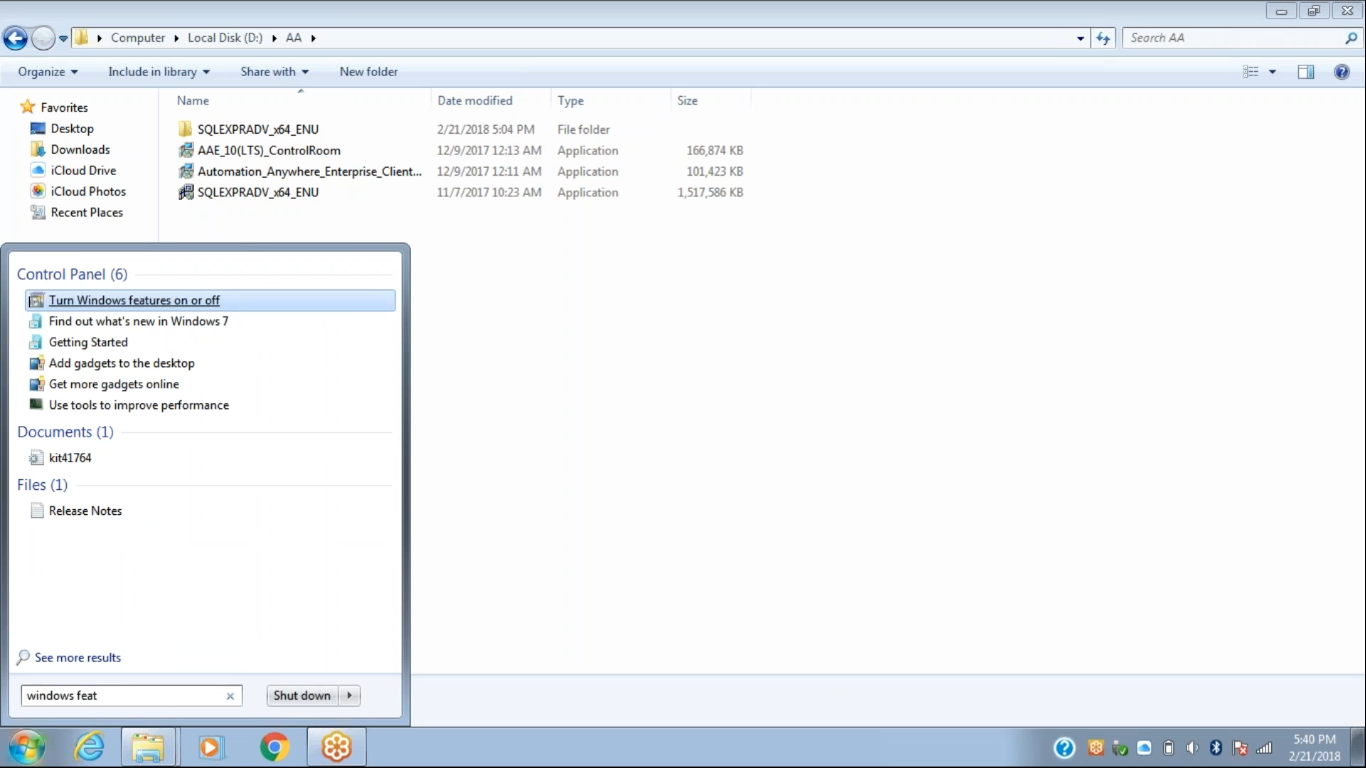
Task: Click the 2/21/2018 5:04 PM date cell
Action: coord(486,130)
